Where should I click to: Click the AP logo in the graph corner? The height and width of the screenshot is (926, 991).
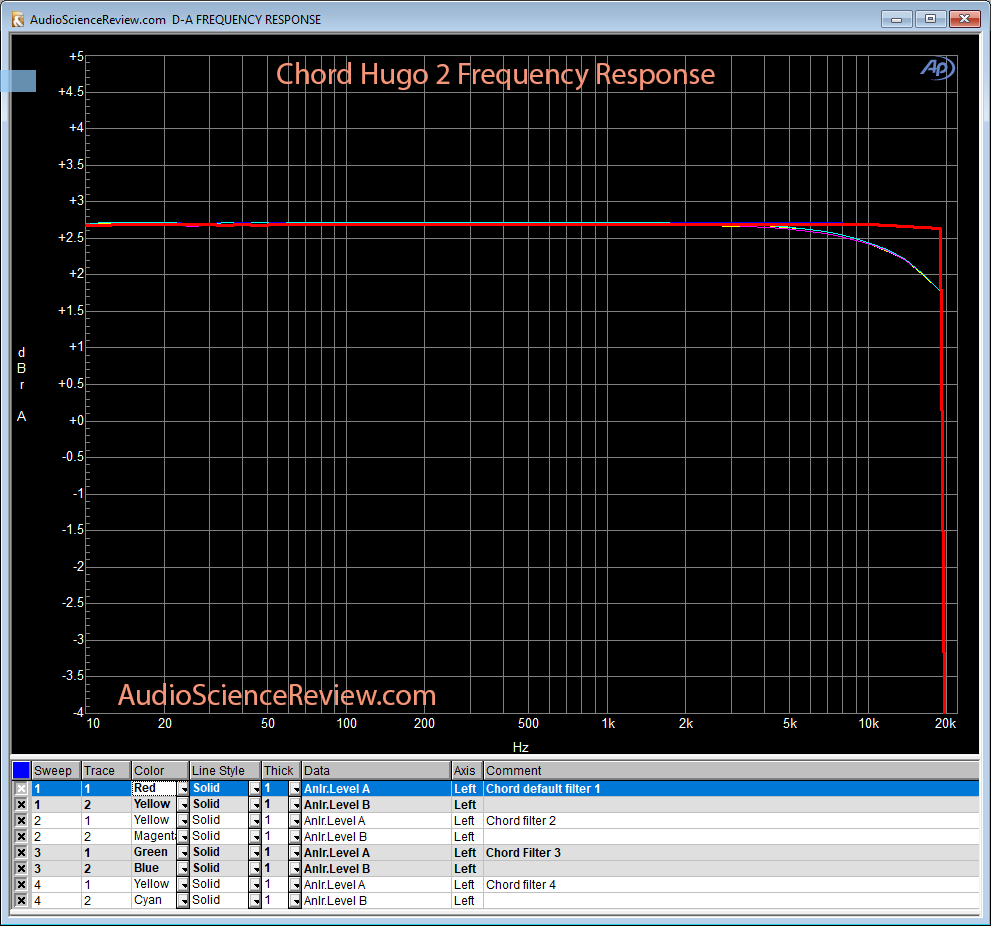click(x=937, y=68)
